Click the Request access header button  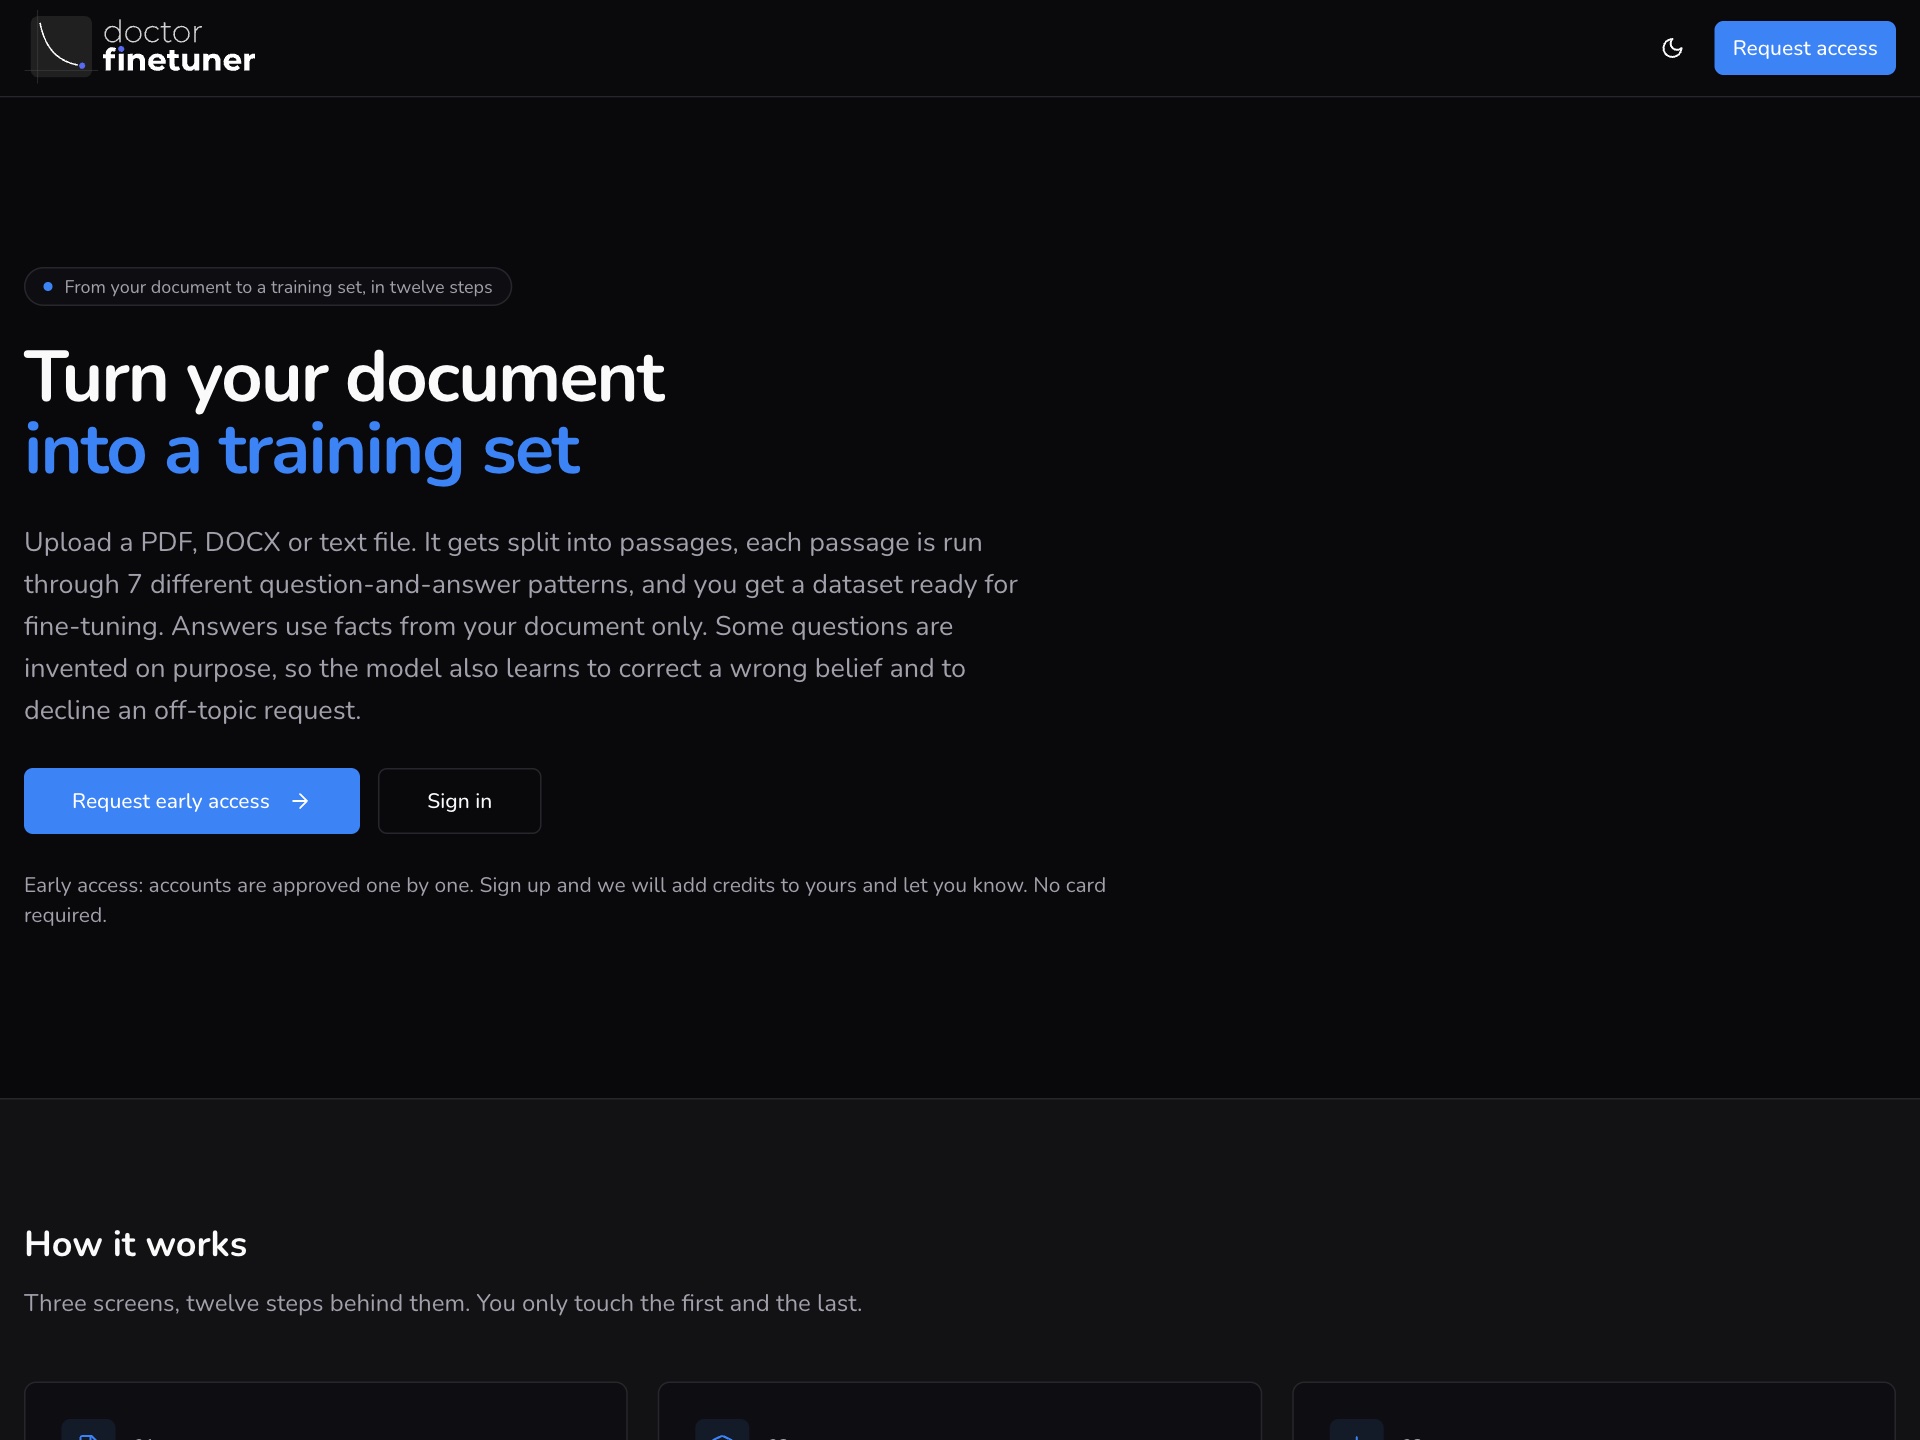1804,48
